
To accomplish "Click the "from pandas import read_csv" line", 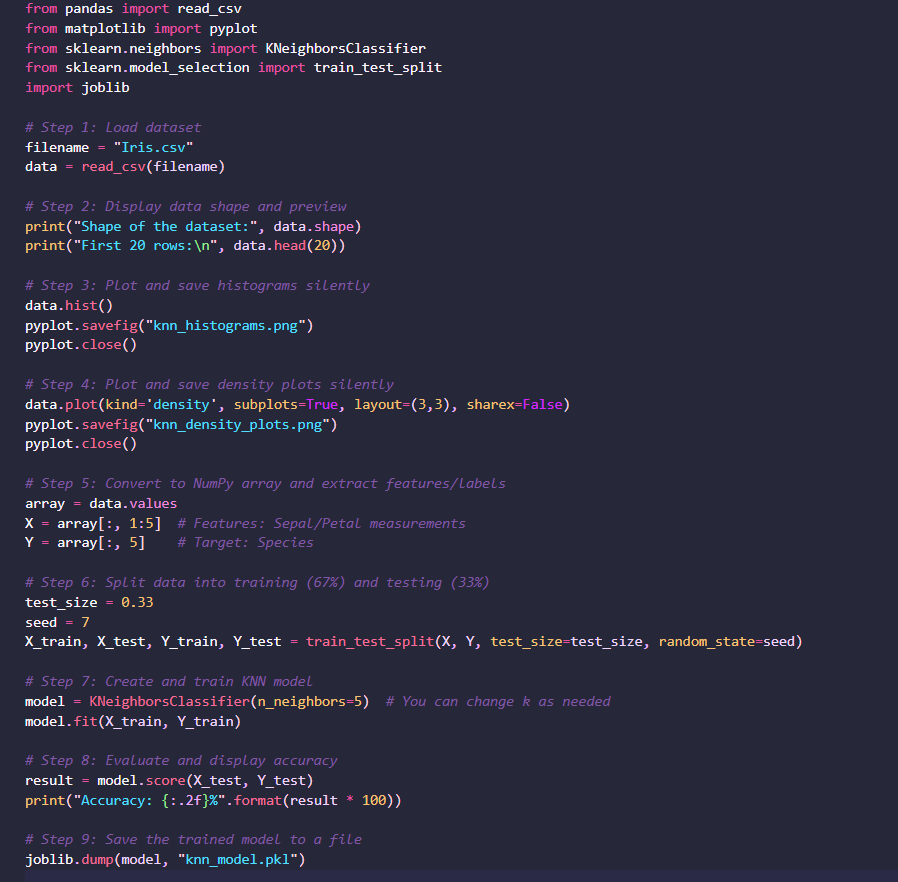I will [x=133, y=9].
